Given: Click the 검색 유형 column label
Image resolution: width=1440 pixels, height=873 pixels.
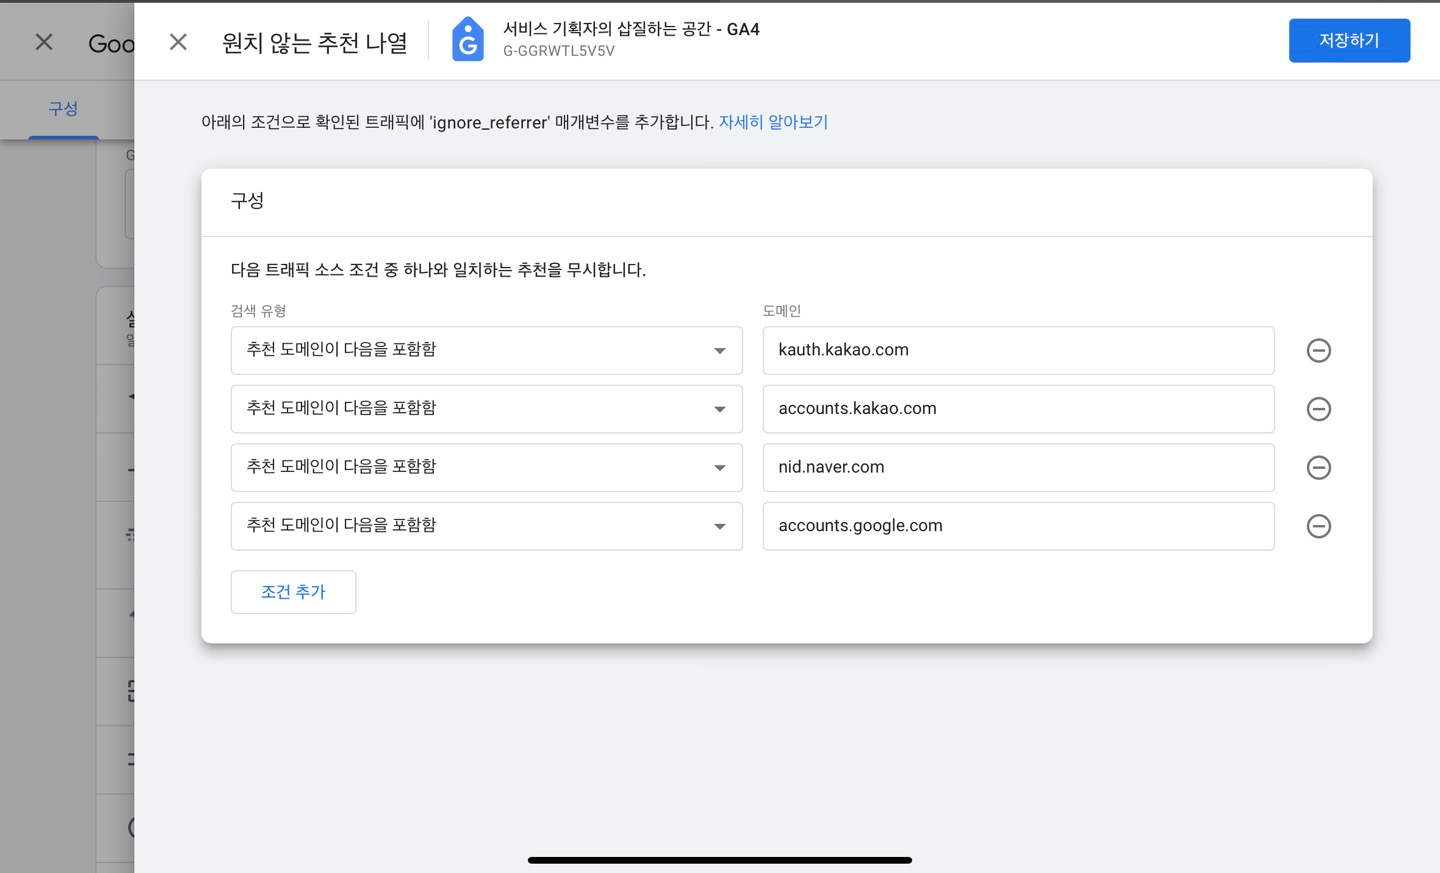Looking at the screenshot, I should 259,311.
